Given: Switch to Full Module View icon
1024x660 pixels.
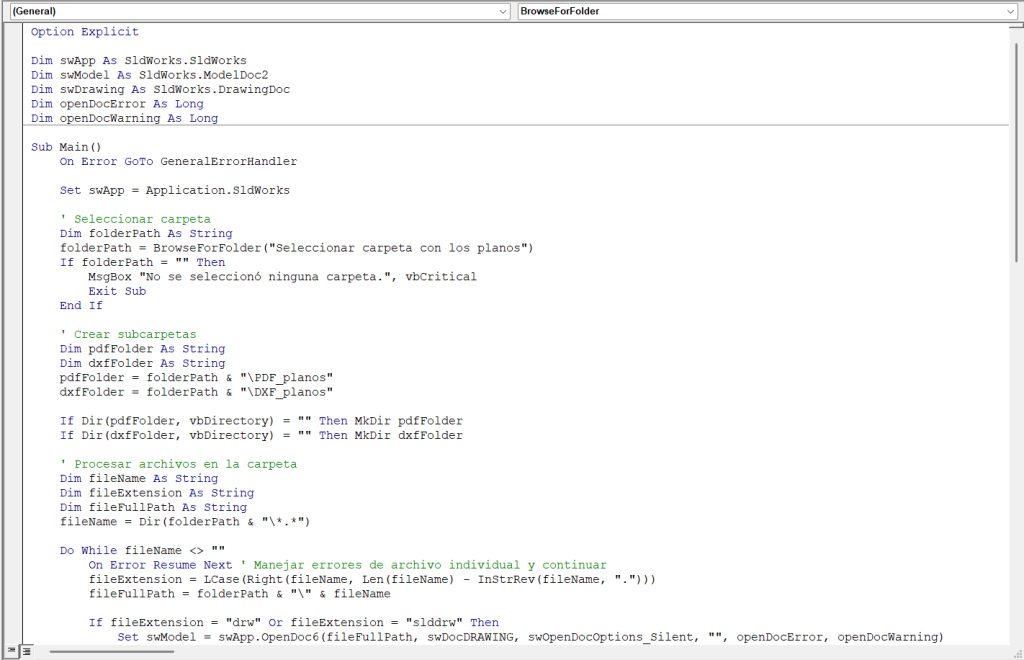Looking at the screenshot, I should pos(27,651).
